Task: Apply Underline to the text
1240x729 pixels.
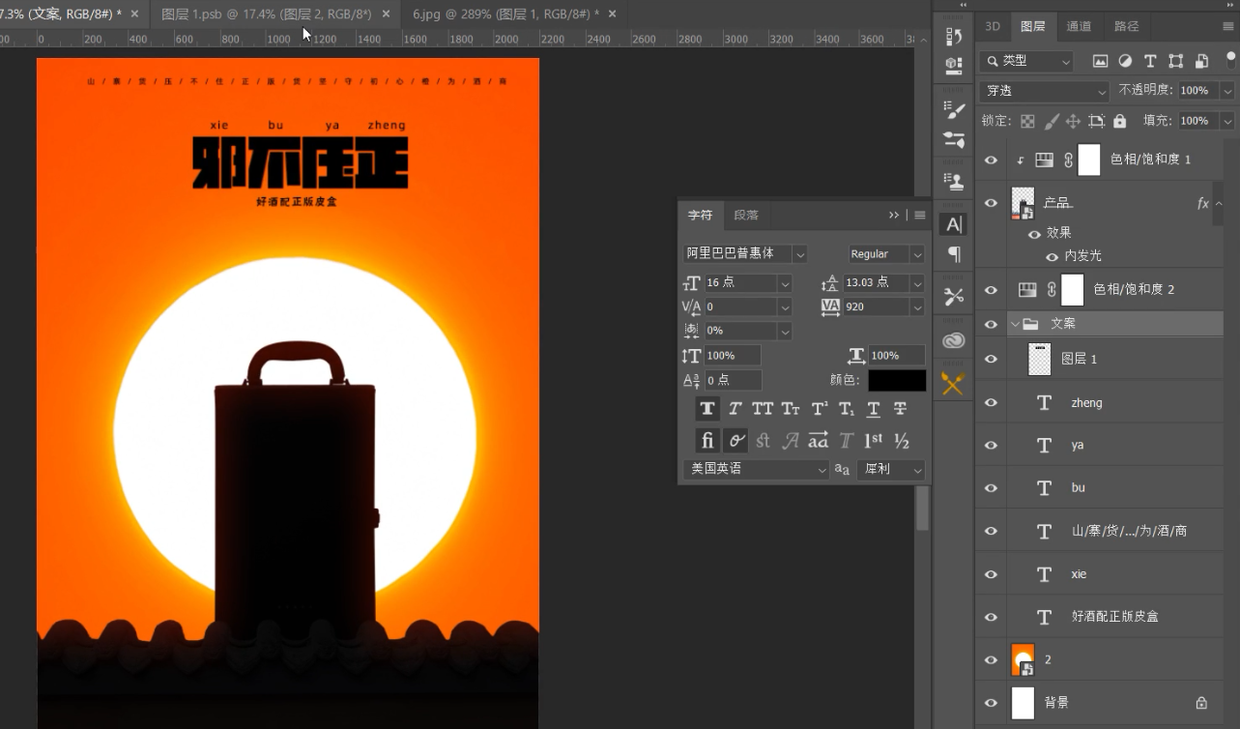Action: (873, 409)
